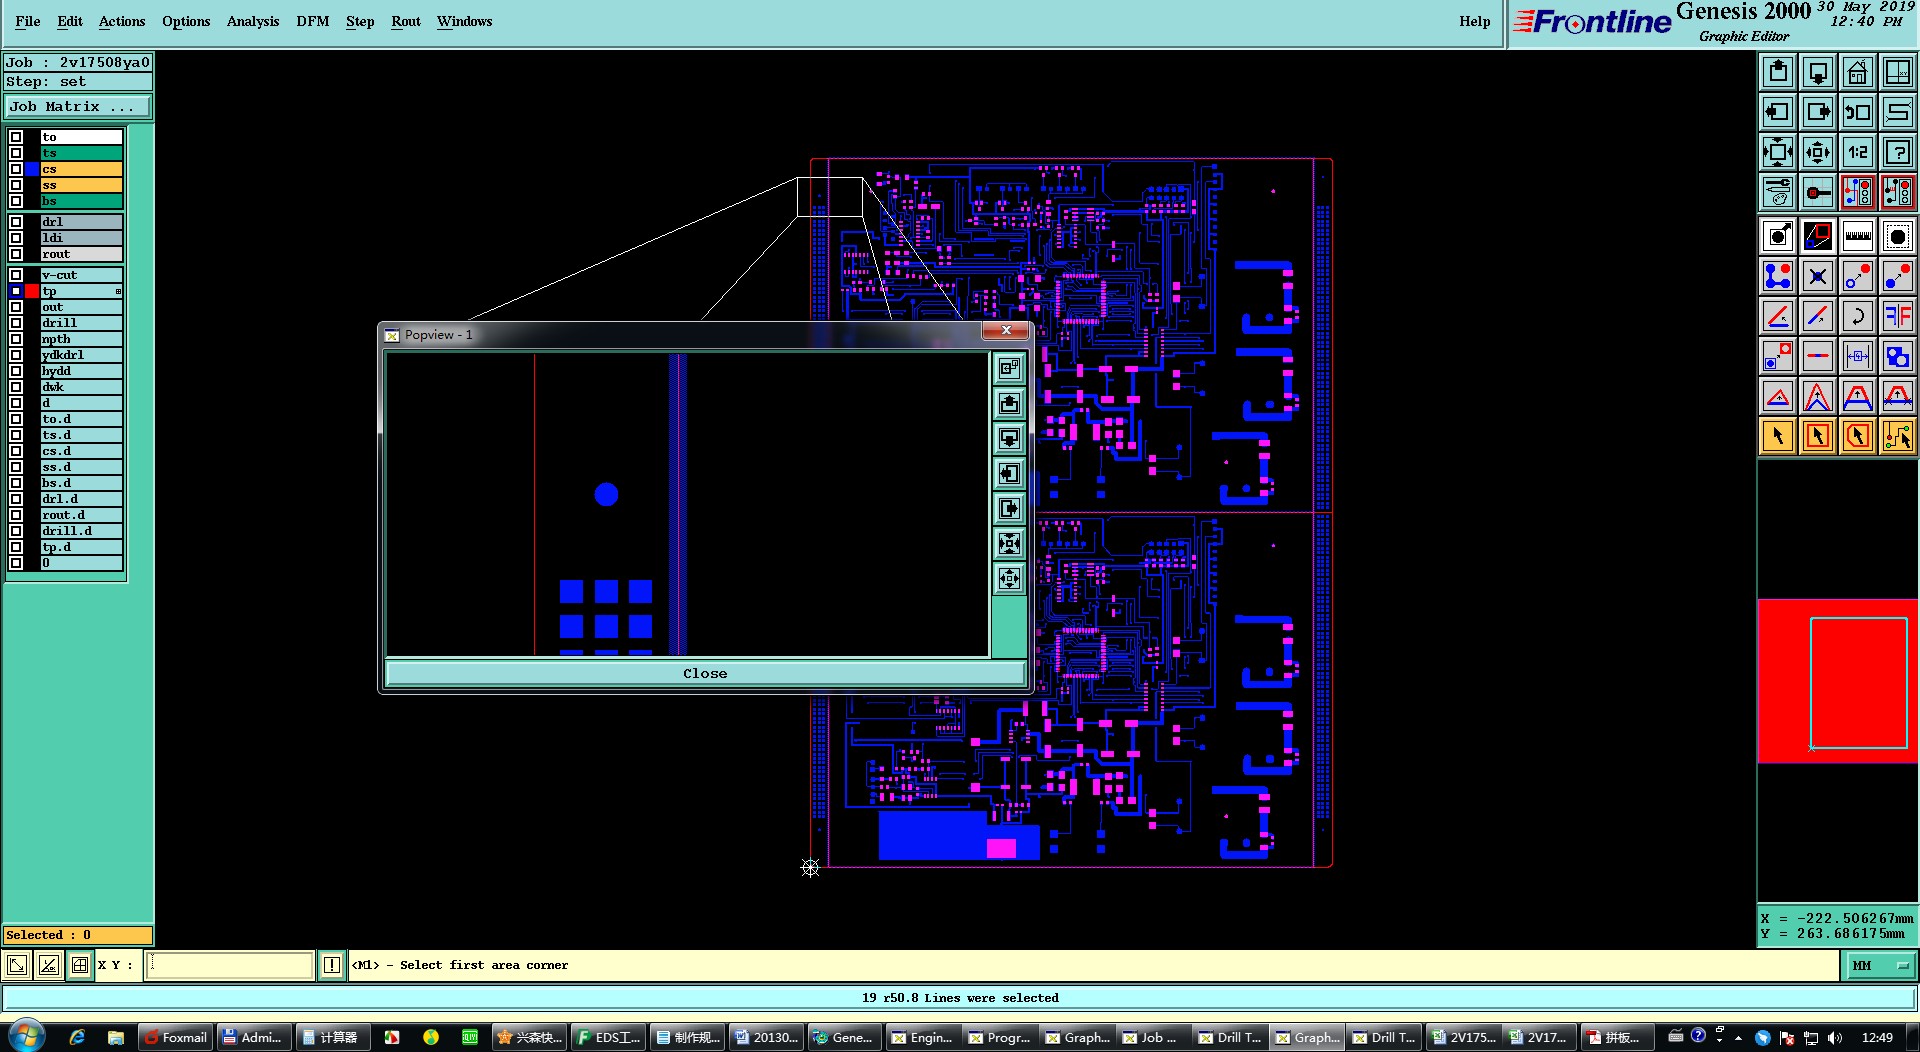Click the 1:2 zoom scale icon
This screenshot has height=1052, width=1920.
(1858, 152)
